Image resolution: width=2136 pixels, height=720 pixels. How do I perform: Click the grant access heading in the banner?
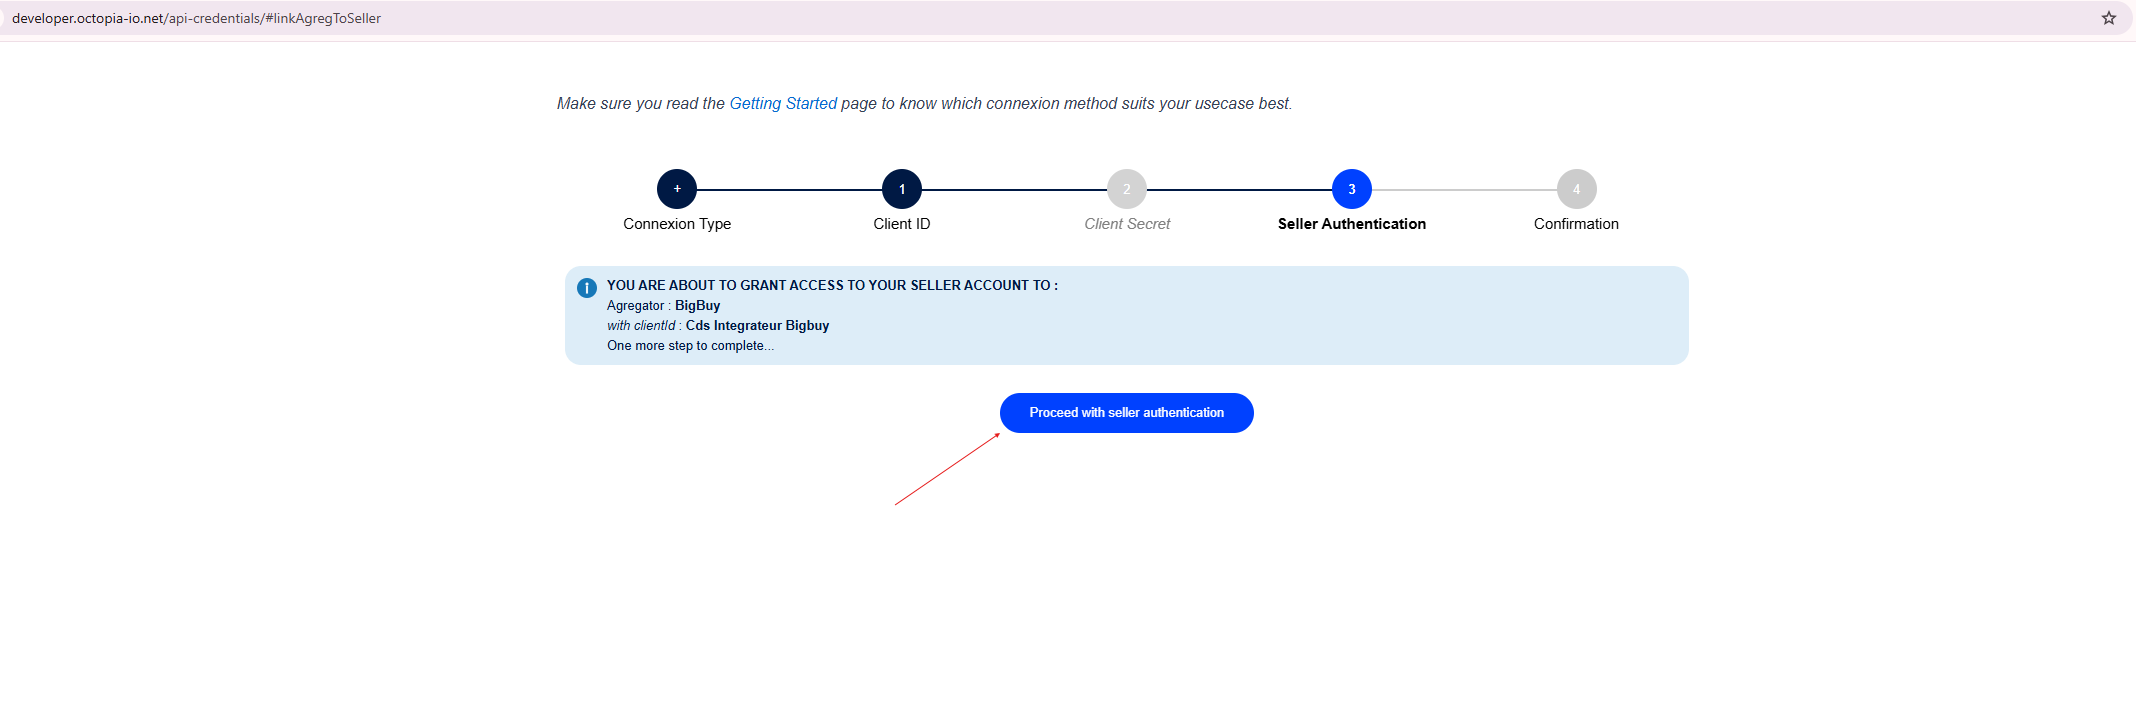pos(832,286)
